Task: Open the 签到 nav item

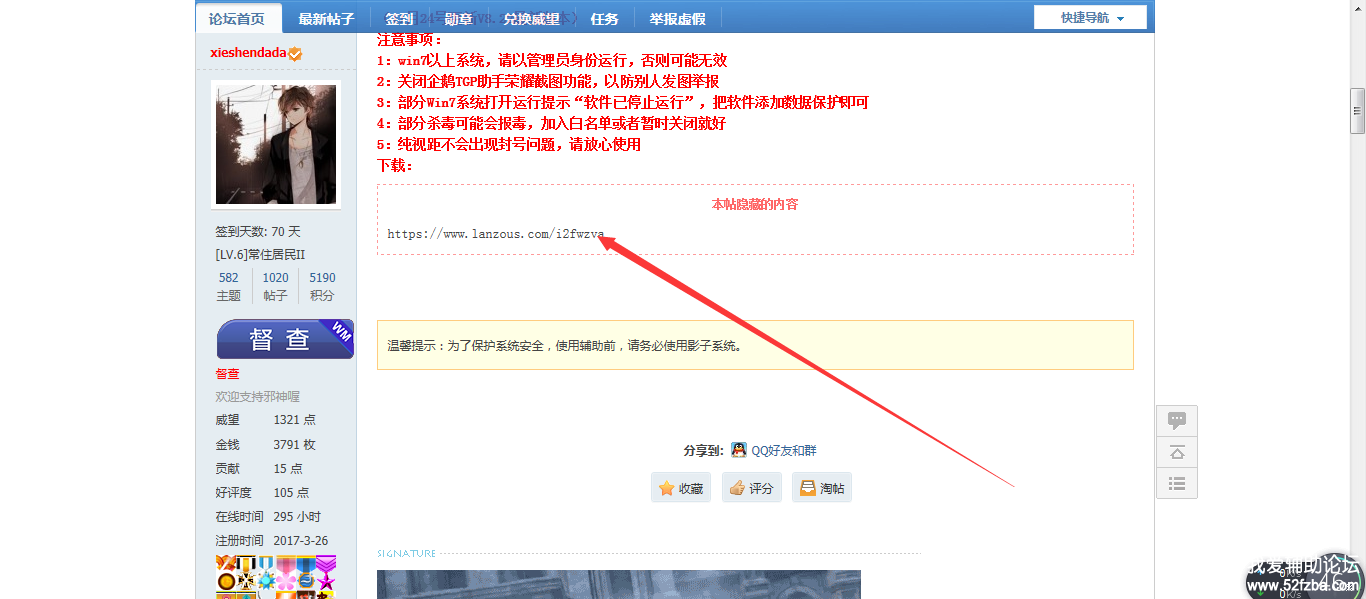Action: (399, 19)
